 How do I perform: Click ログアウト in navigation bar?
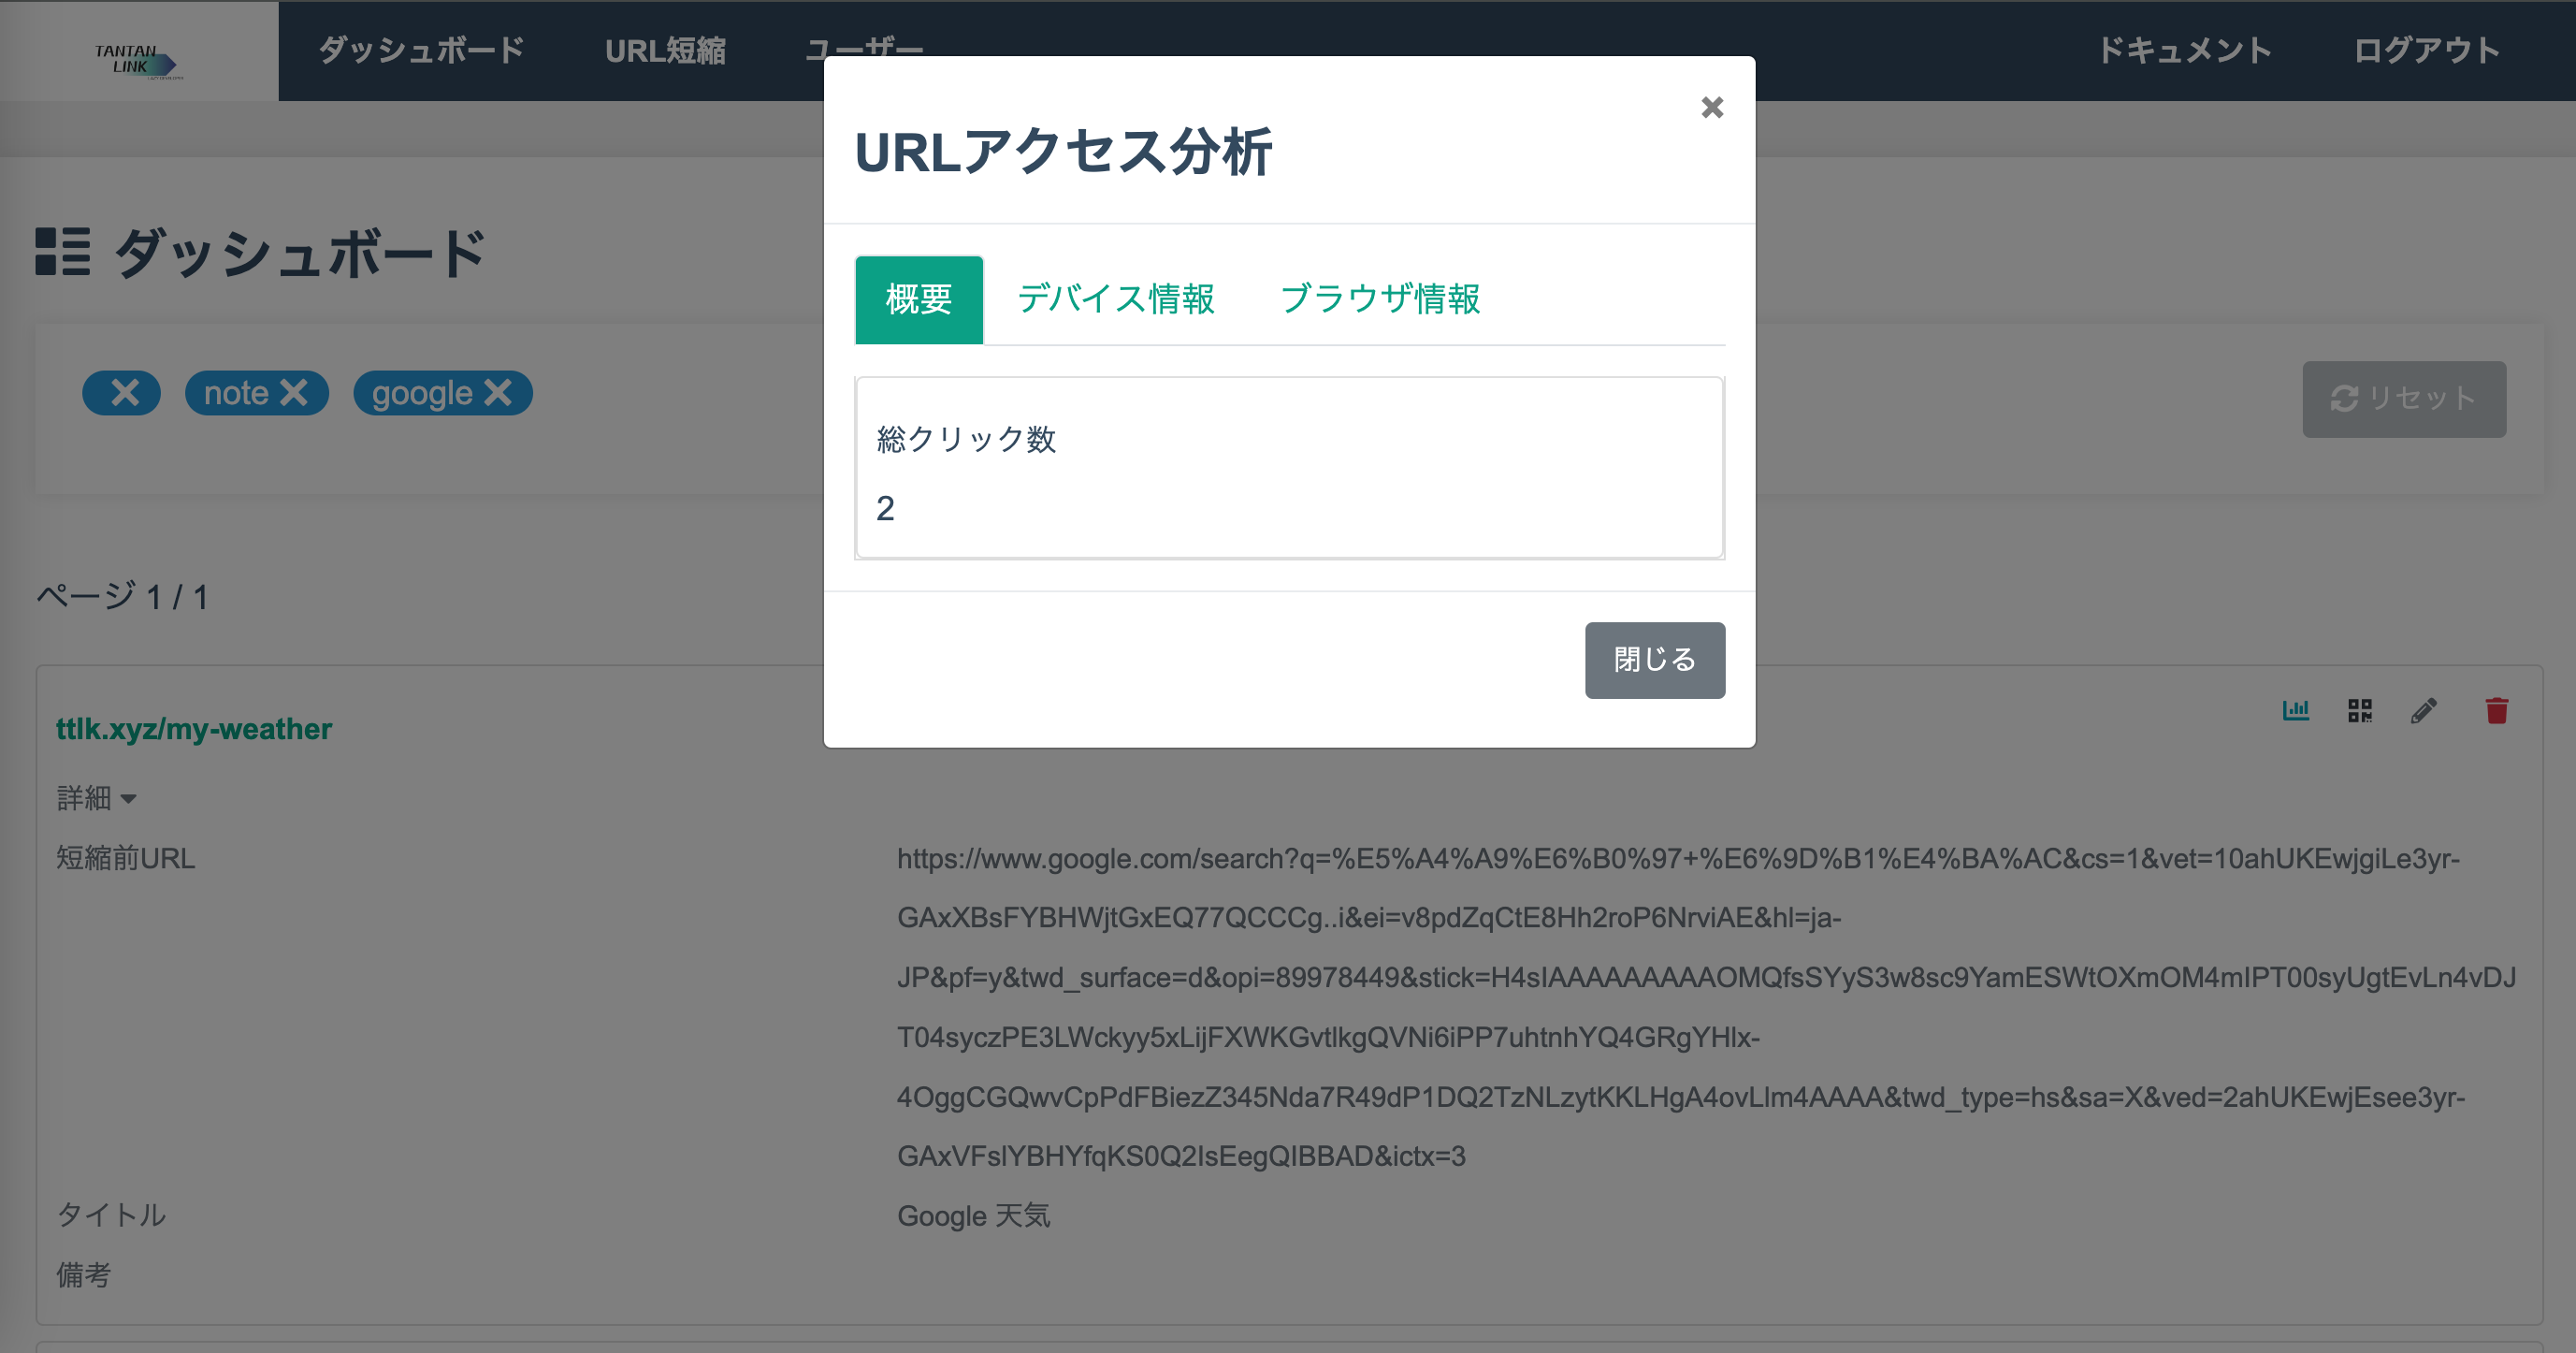point(2426,51)
